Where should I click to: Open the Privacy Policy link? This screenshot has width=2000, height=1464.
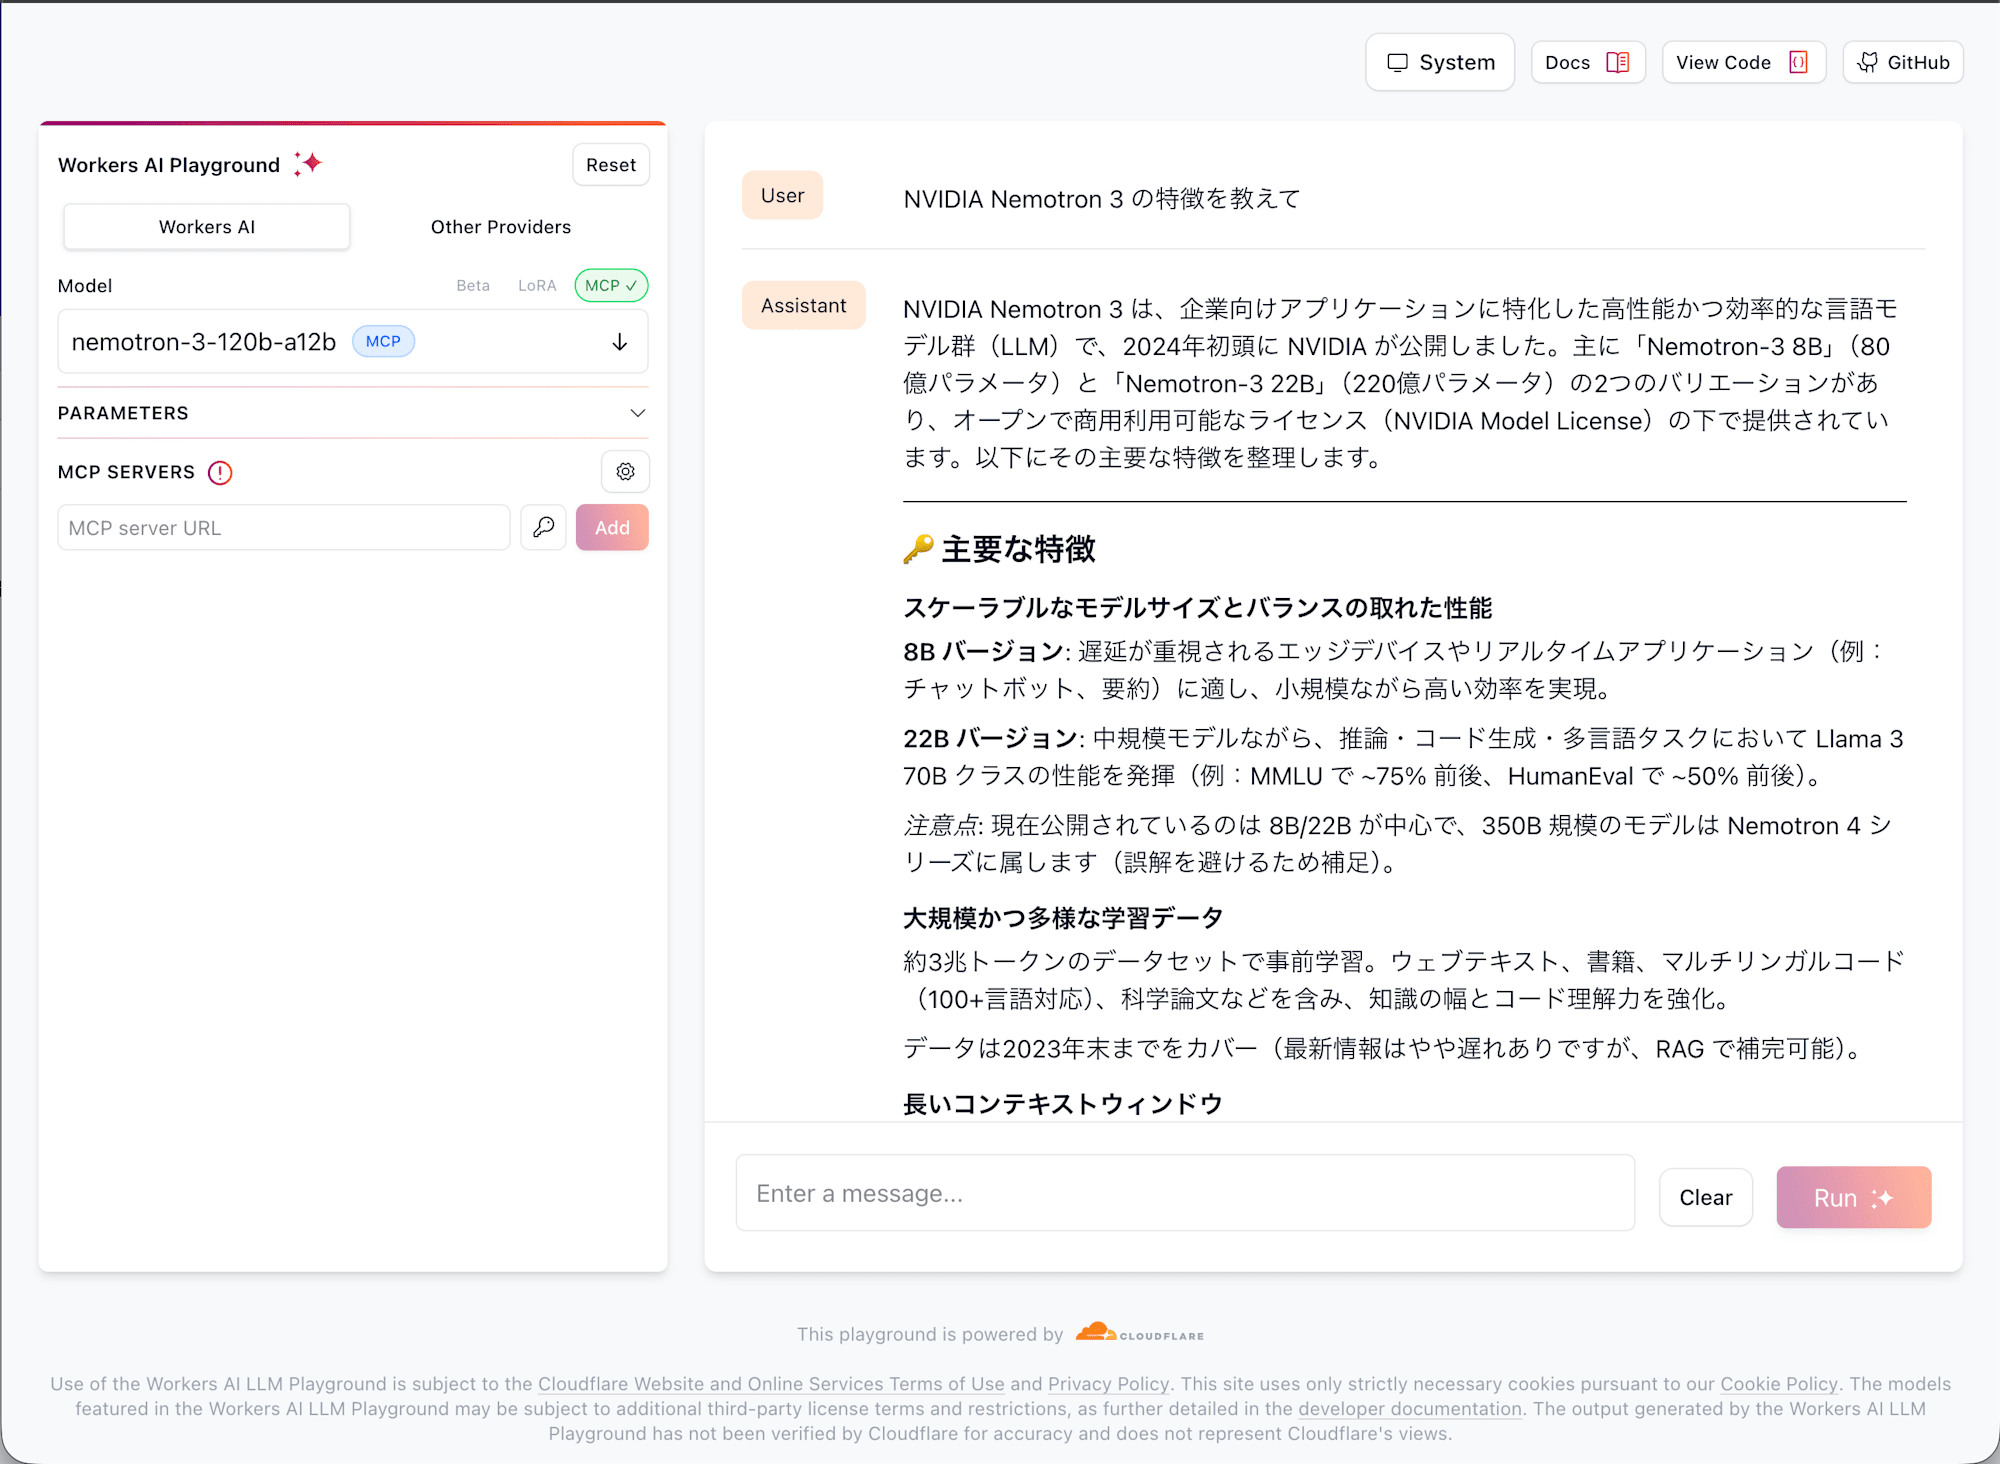1108,1384
